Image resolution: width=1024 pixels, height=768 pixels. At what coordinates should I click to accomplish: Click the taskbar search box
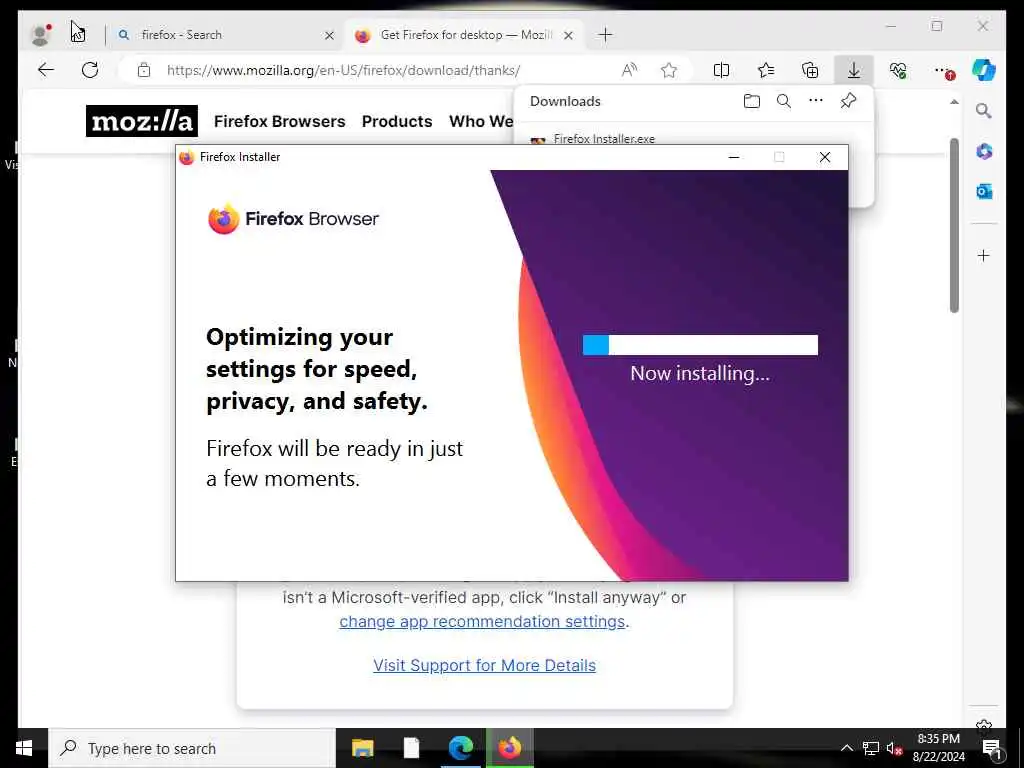(192, 748)
